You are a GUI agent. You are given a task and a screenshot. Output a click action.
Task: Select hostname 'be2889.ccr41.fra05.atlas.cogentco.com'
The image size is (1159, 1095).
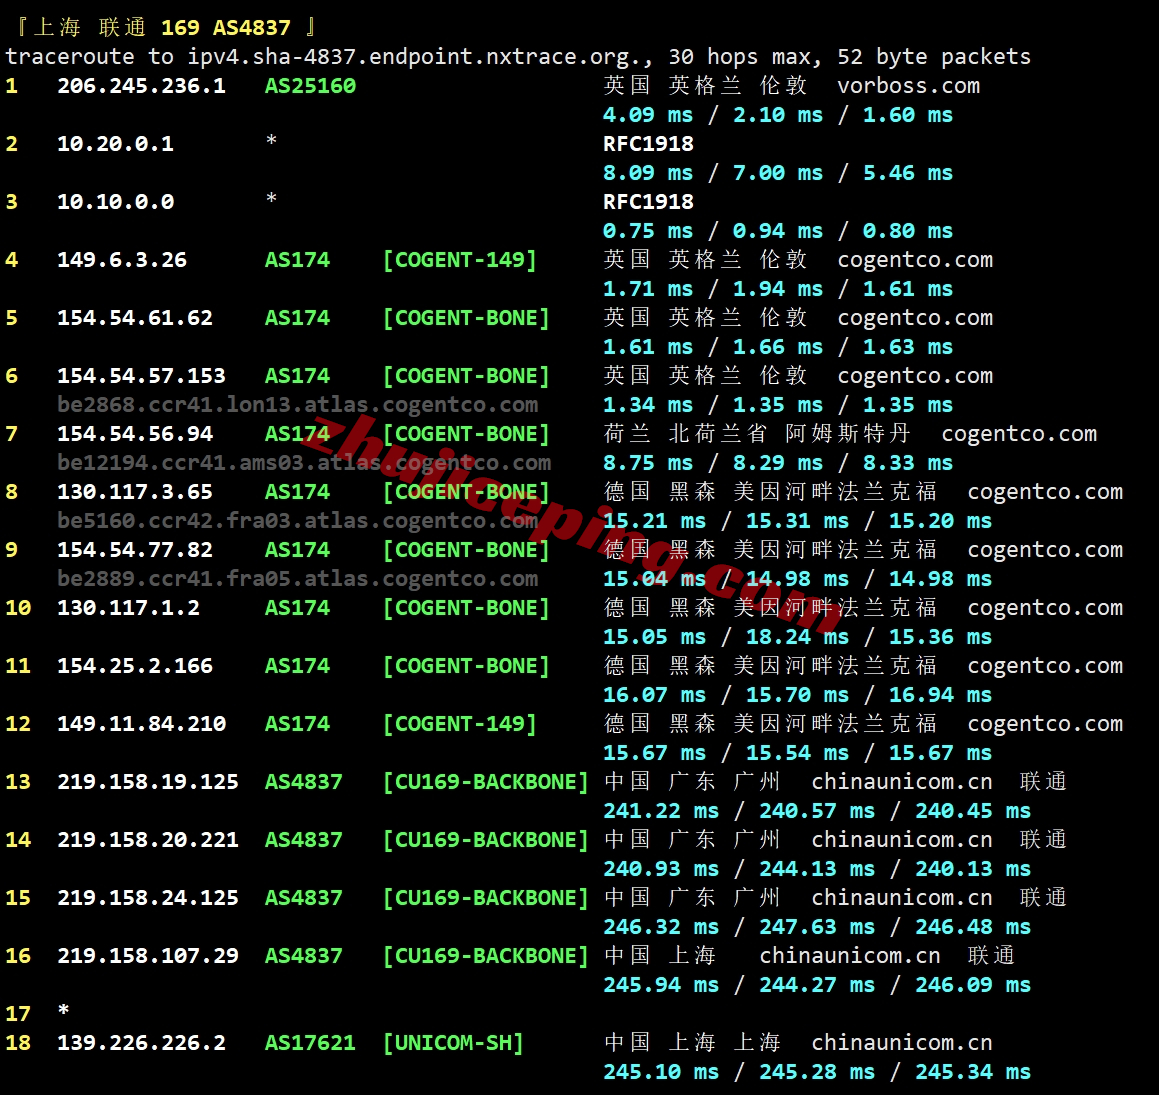[298, 579]
